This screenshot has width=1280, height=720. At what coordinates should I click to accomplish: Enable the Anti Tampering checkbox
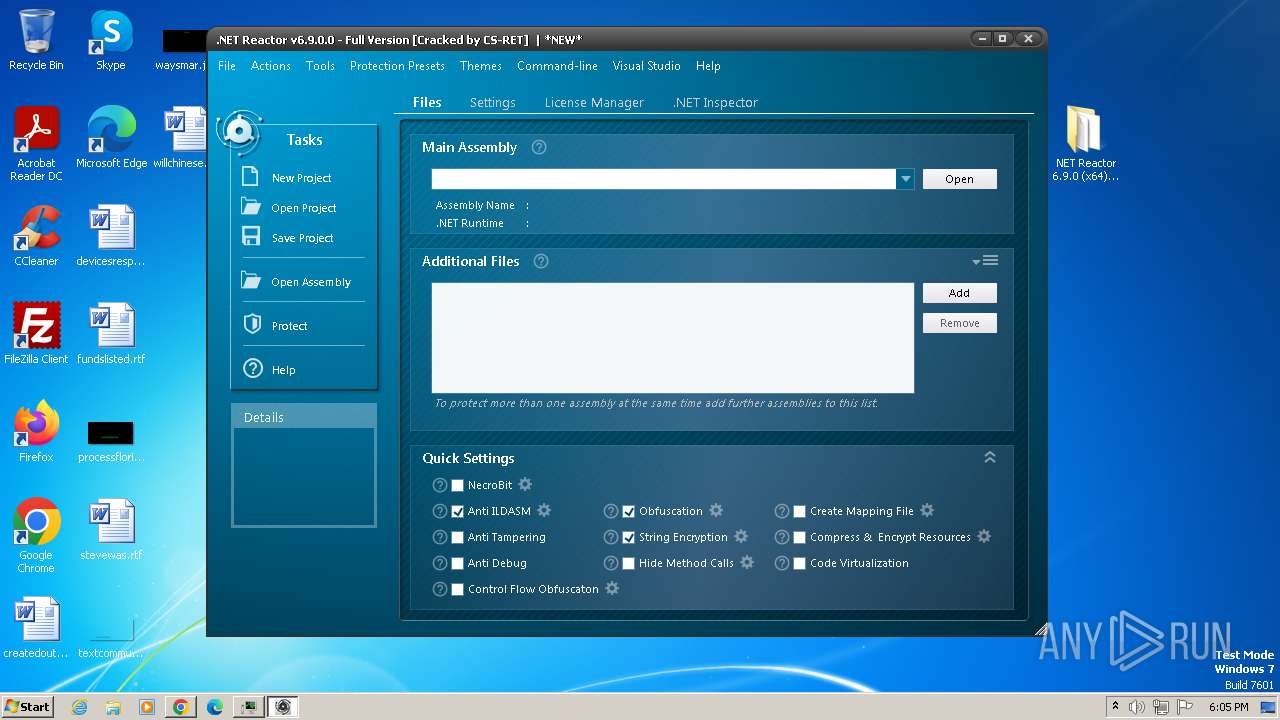(x=458, y=537)
